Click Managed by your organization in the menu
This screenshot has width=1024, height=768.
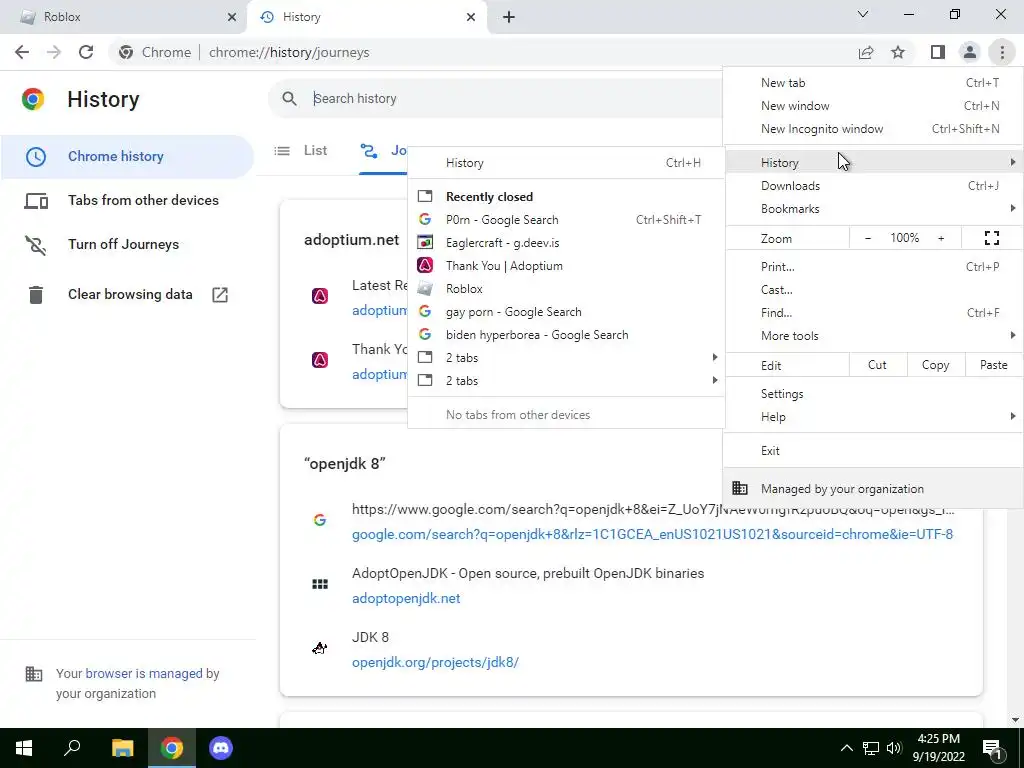click(x=873, y=488)
